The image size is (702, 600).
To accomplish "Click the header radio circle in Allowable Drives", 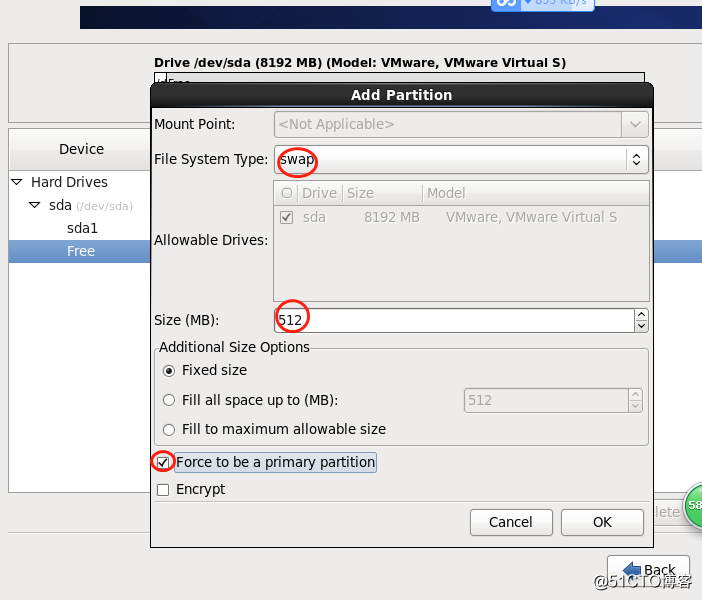I will [x=287, y=193].
